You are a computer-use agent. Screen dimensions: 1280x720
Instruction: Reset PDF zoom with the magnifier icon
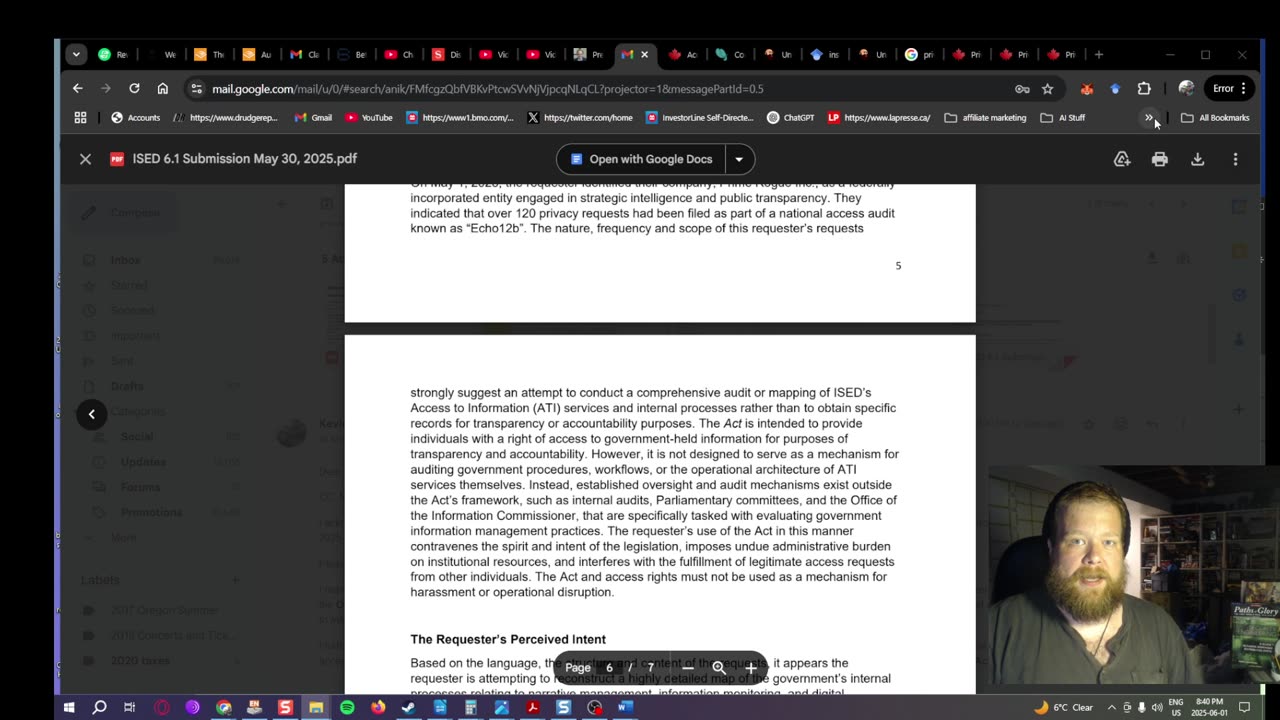pyautogui.click(x=718, y=668)
